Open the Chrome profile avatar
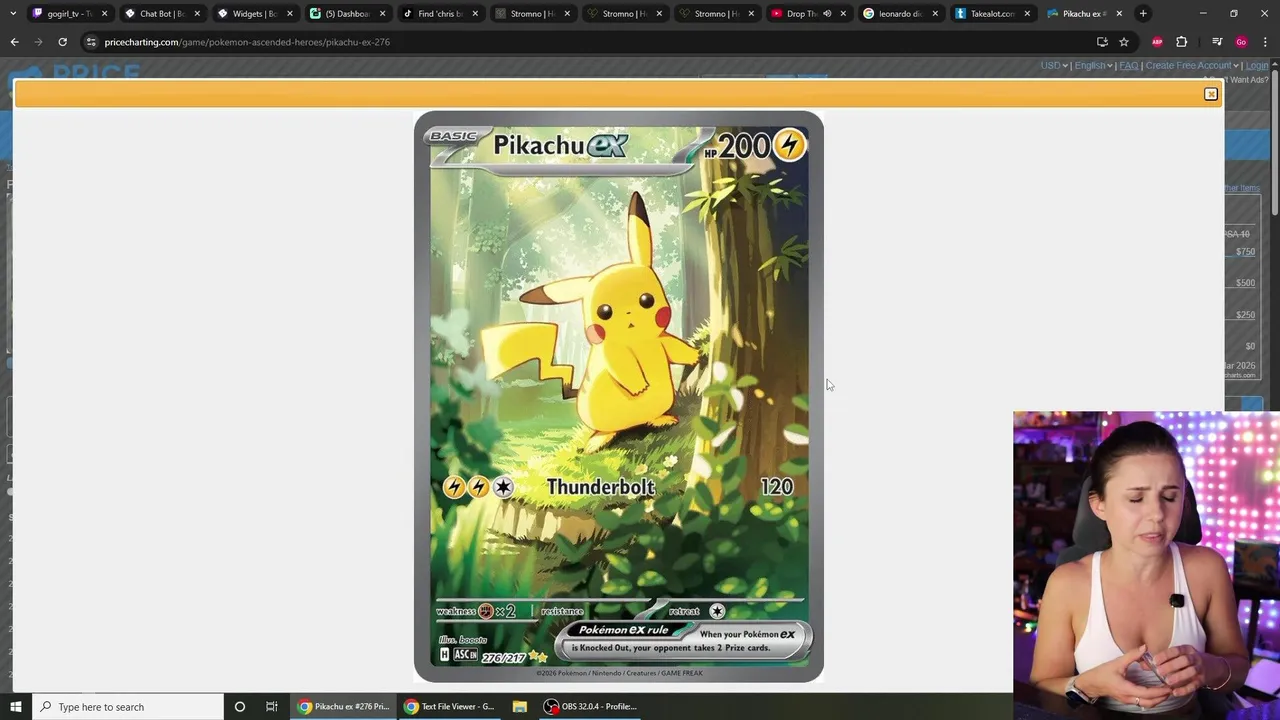Viewport: 1280px width, 720px height. tap(1241, 42)
